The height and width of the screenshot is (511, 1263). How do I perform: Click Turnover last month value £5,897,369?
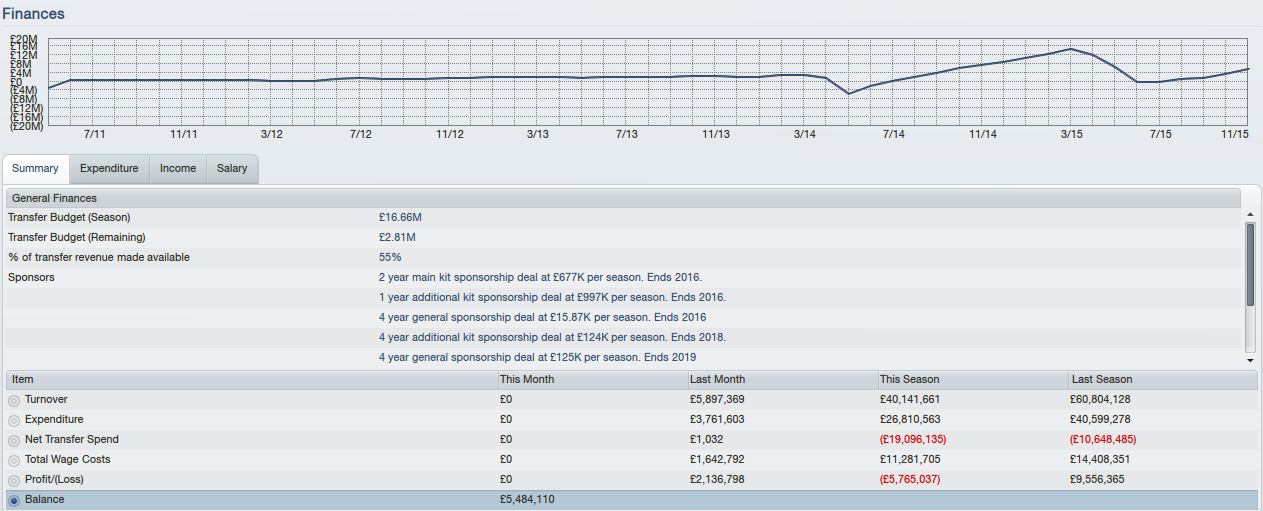717,399
